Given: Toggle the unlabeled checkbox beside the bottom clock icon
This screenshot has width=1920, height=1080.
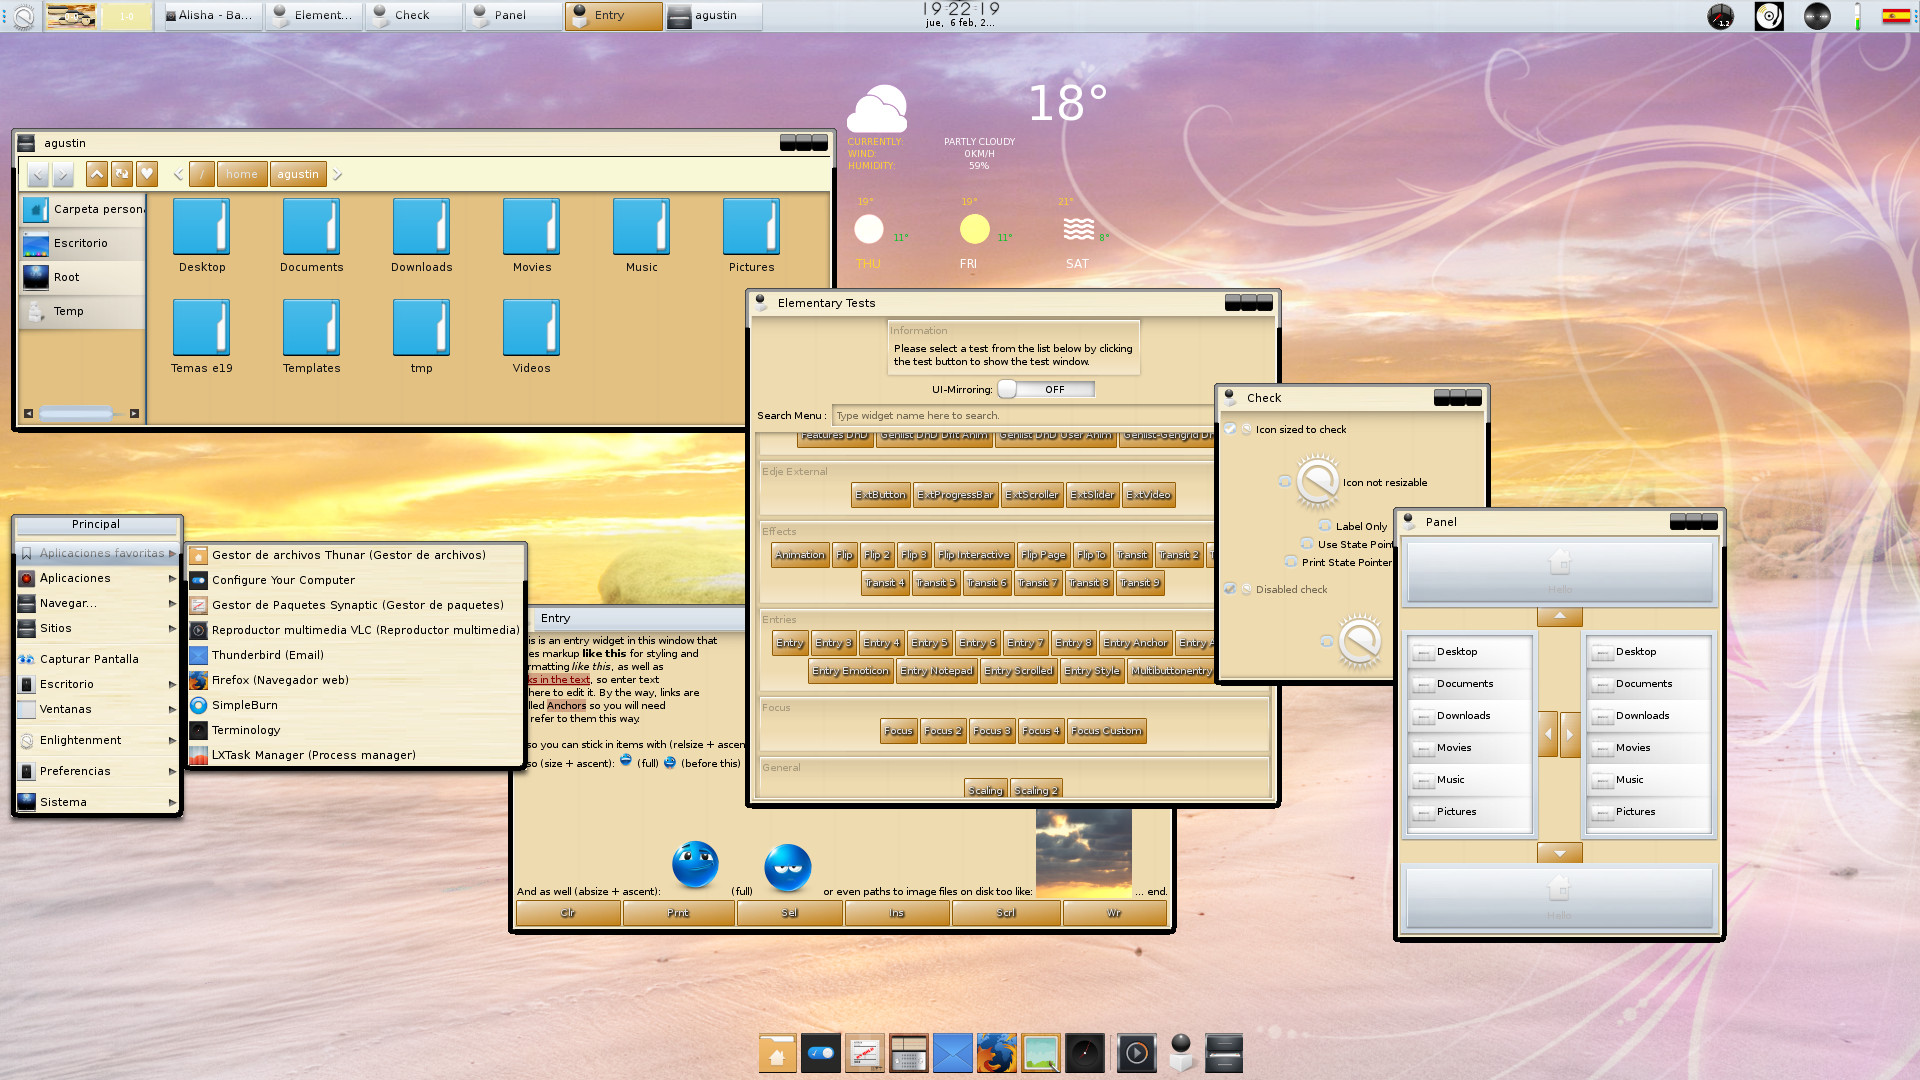Looking at the screenshot, I should click(x=1327, y=641).
